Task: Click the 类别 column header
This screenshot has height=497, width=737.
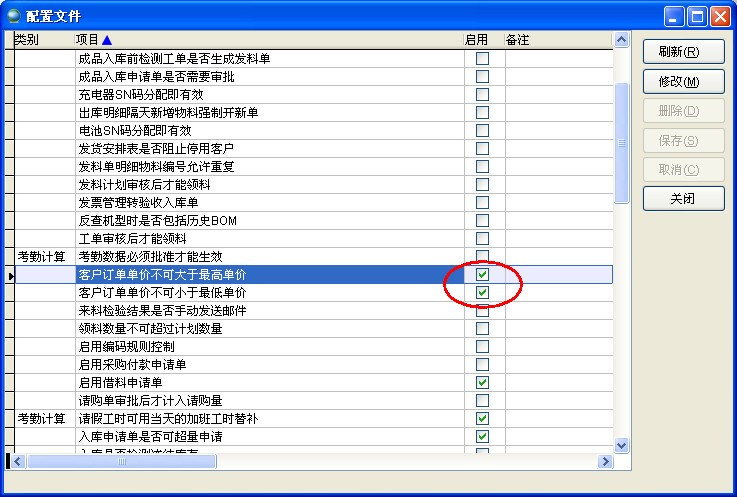Action: pyautogui.click(x=28, y=39)
